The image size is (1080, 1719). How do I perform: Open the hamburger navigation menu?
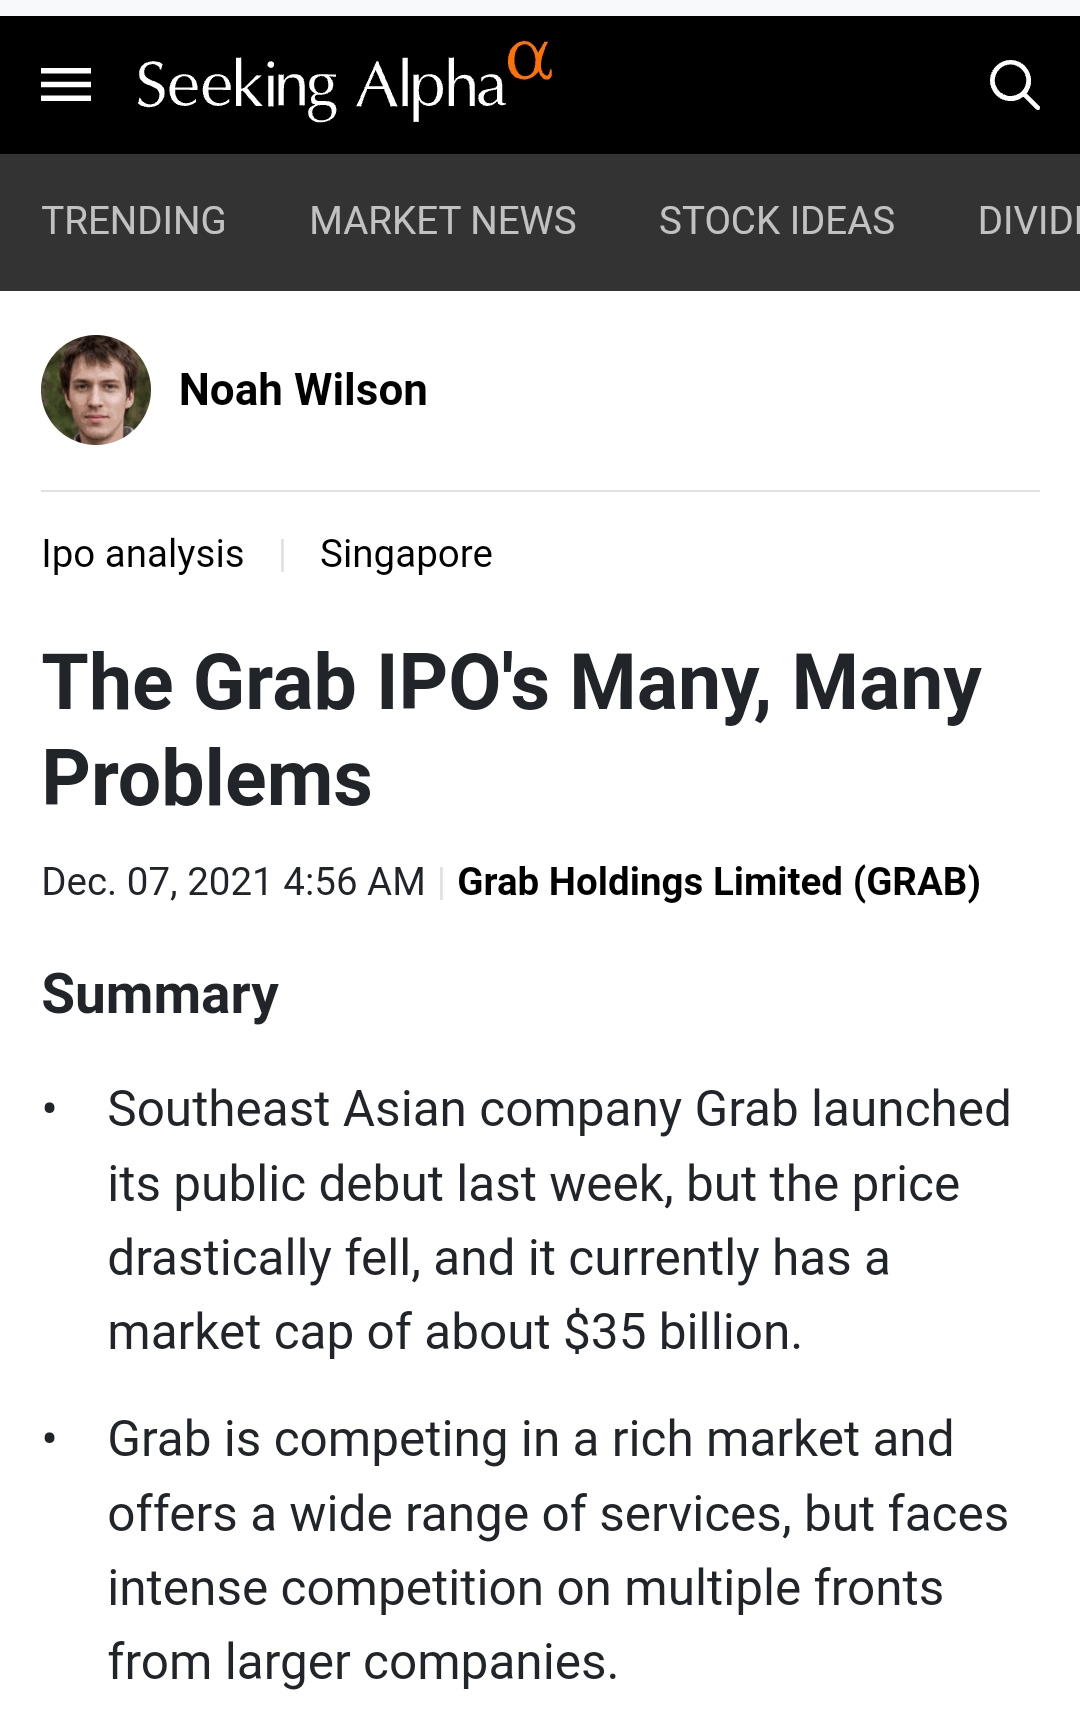pyautogui.click(x=66, y=85)
